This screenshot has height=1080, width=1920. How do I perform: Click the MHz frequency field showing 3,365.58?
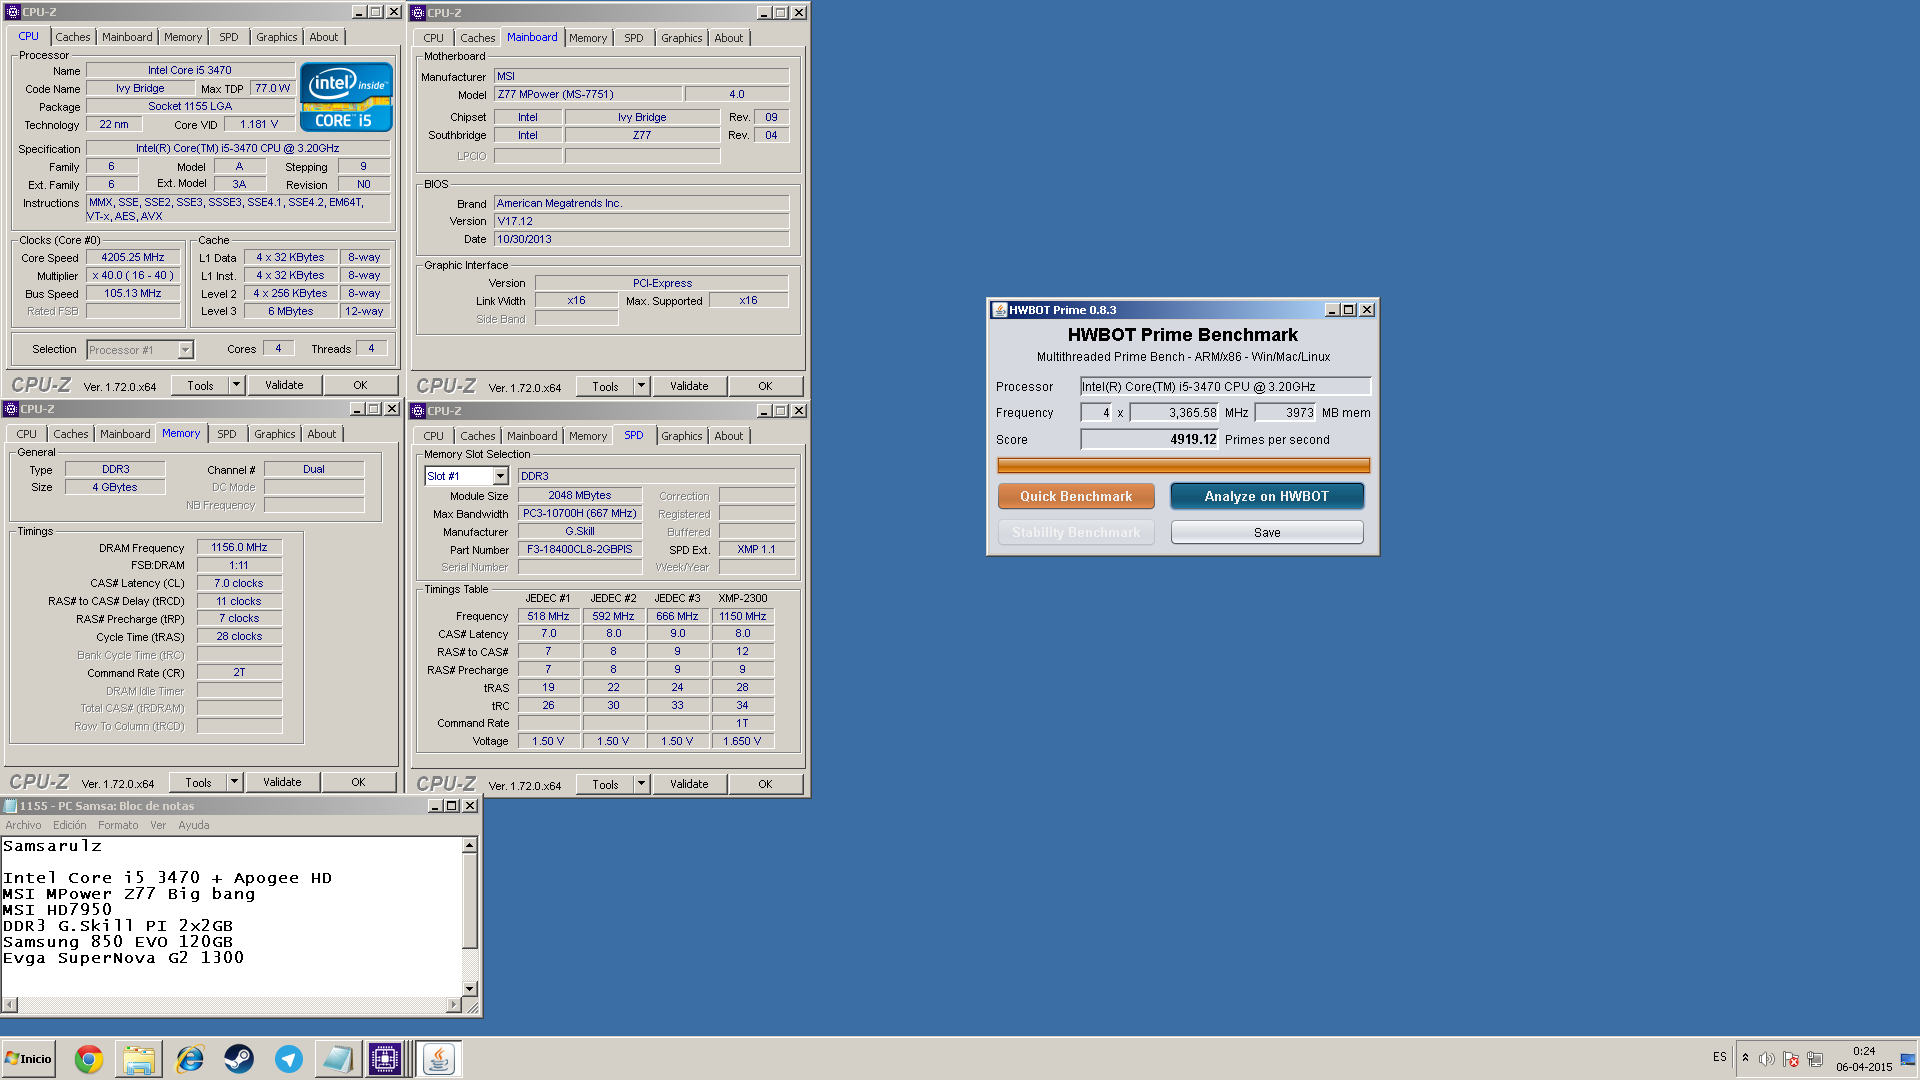pos(1174,412)
